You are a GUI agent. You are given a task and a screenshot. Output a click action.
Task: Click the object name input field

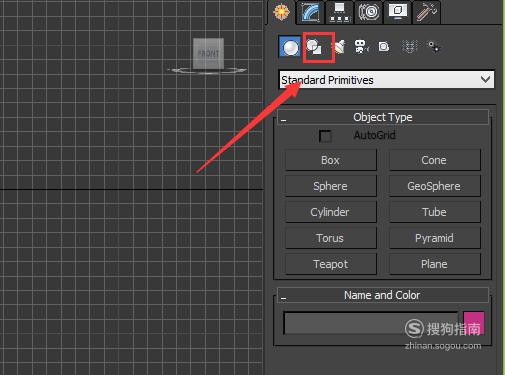click(x=371, y=323)
